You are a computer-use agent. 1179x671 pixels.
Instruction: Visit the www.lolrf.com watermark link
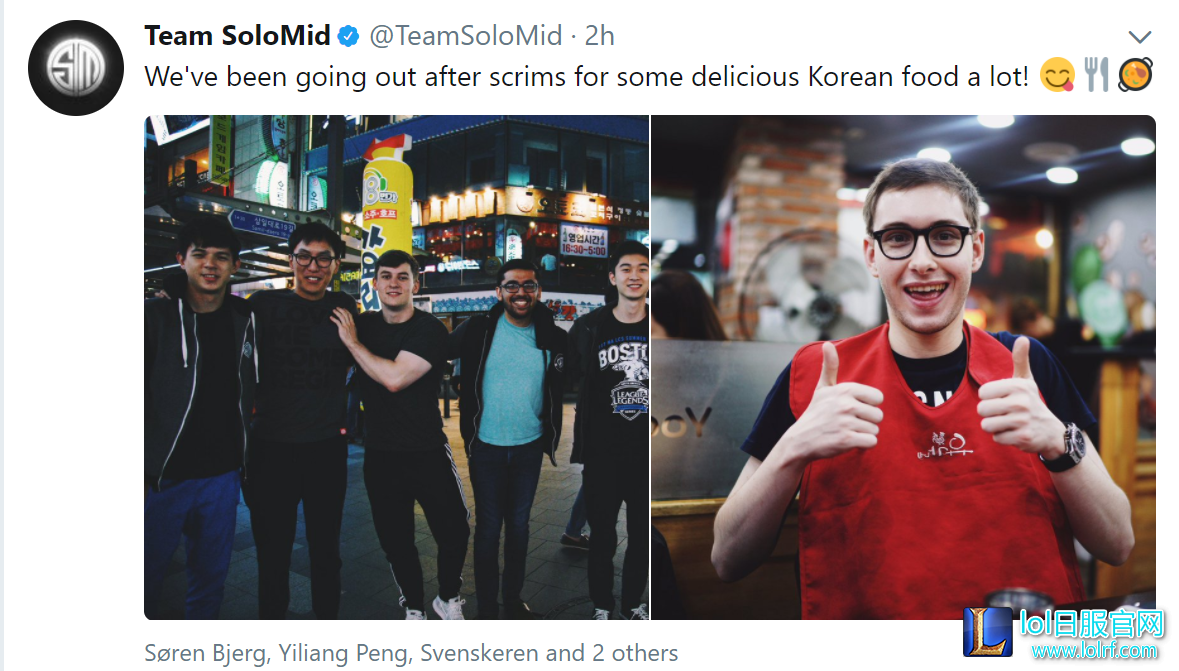tap(1095, 650)
